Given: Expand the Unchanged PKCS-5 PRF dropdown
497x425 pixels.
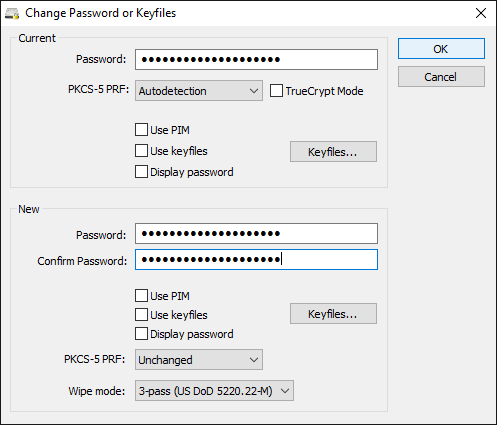Looking at the screenshot, I should 199,360.
